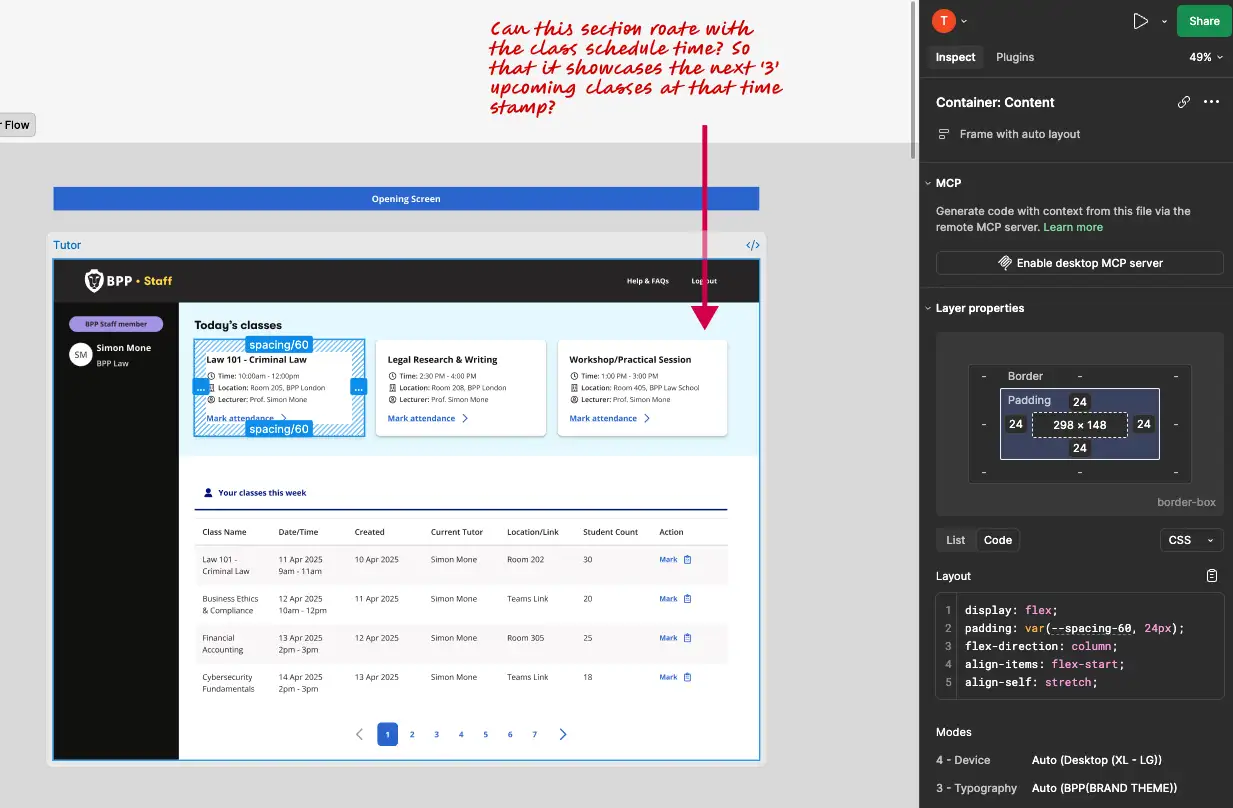Click the SM avatar for Simon Mone

(x=80, y=355)
